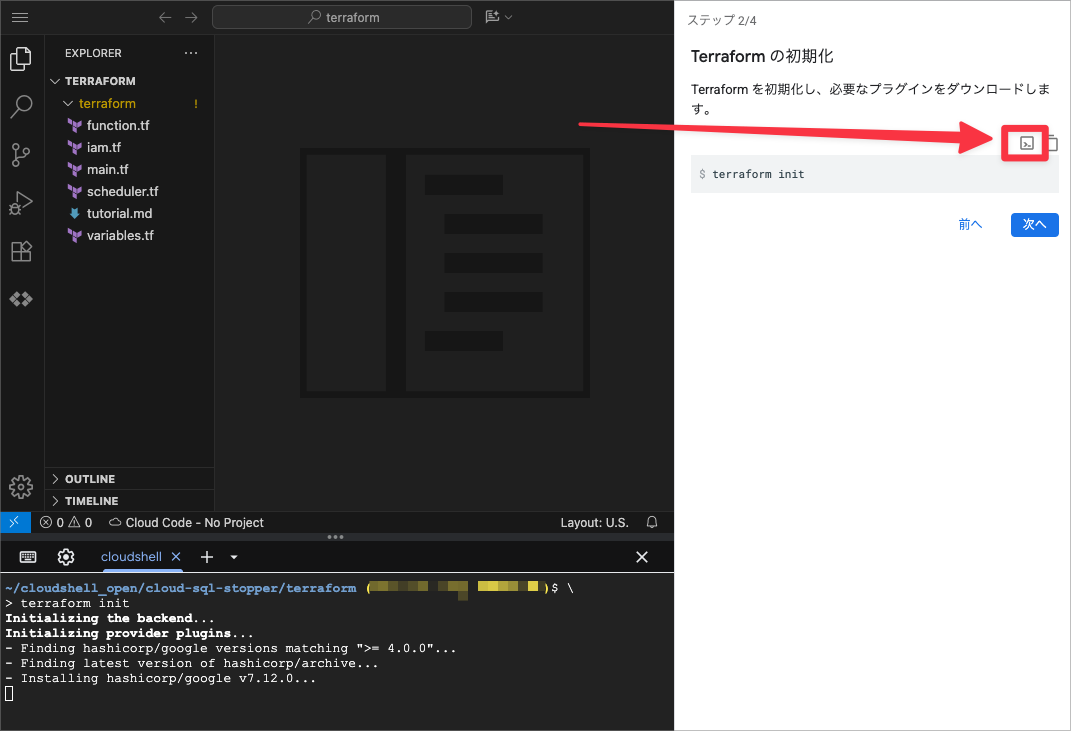The height and width of the screenshot is (731, 1071).
Task: Copy the command to clipboard
Action: (x=1052, y=144)
